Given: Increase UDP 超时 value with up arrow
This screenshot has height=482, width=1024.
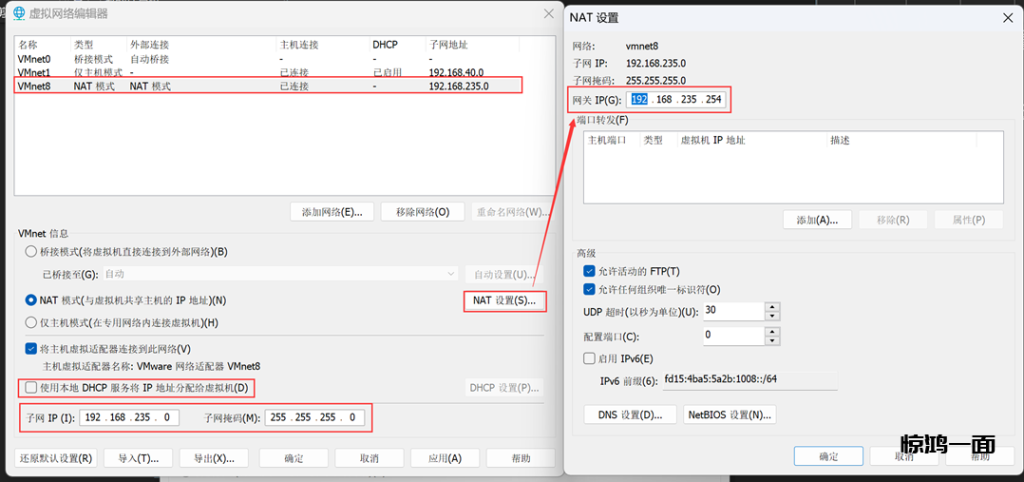Looking at the screenshot, I should (771, 307).
